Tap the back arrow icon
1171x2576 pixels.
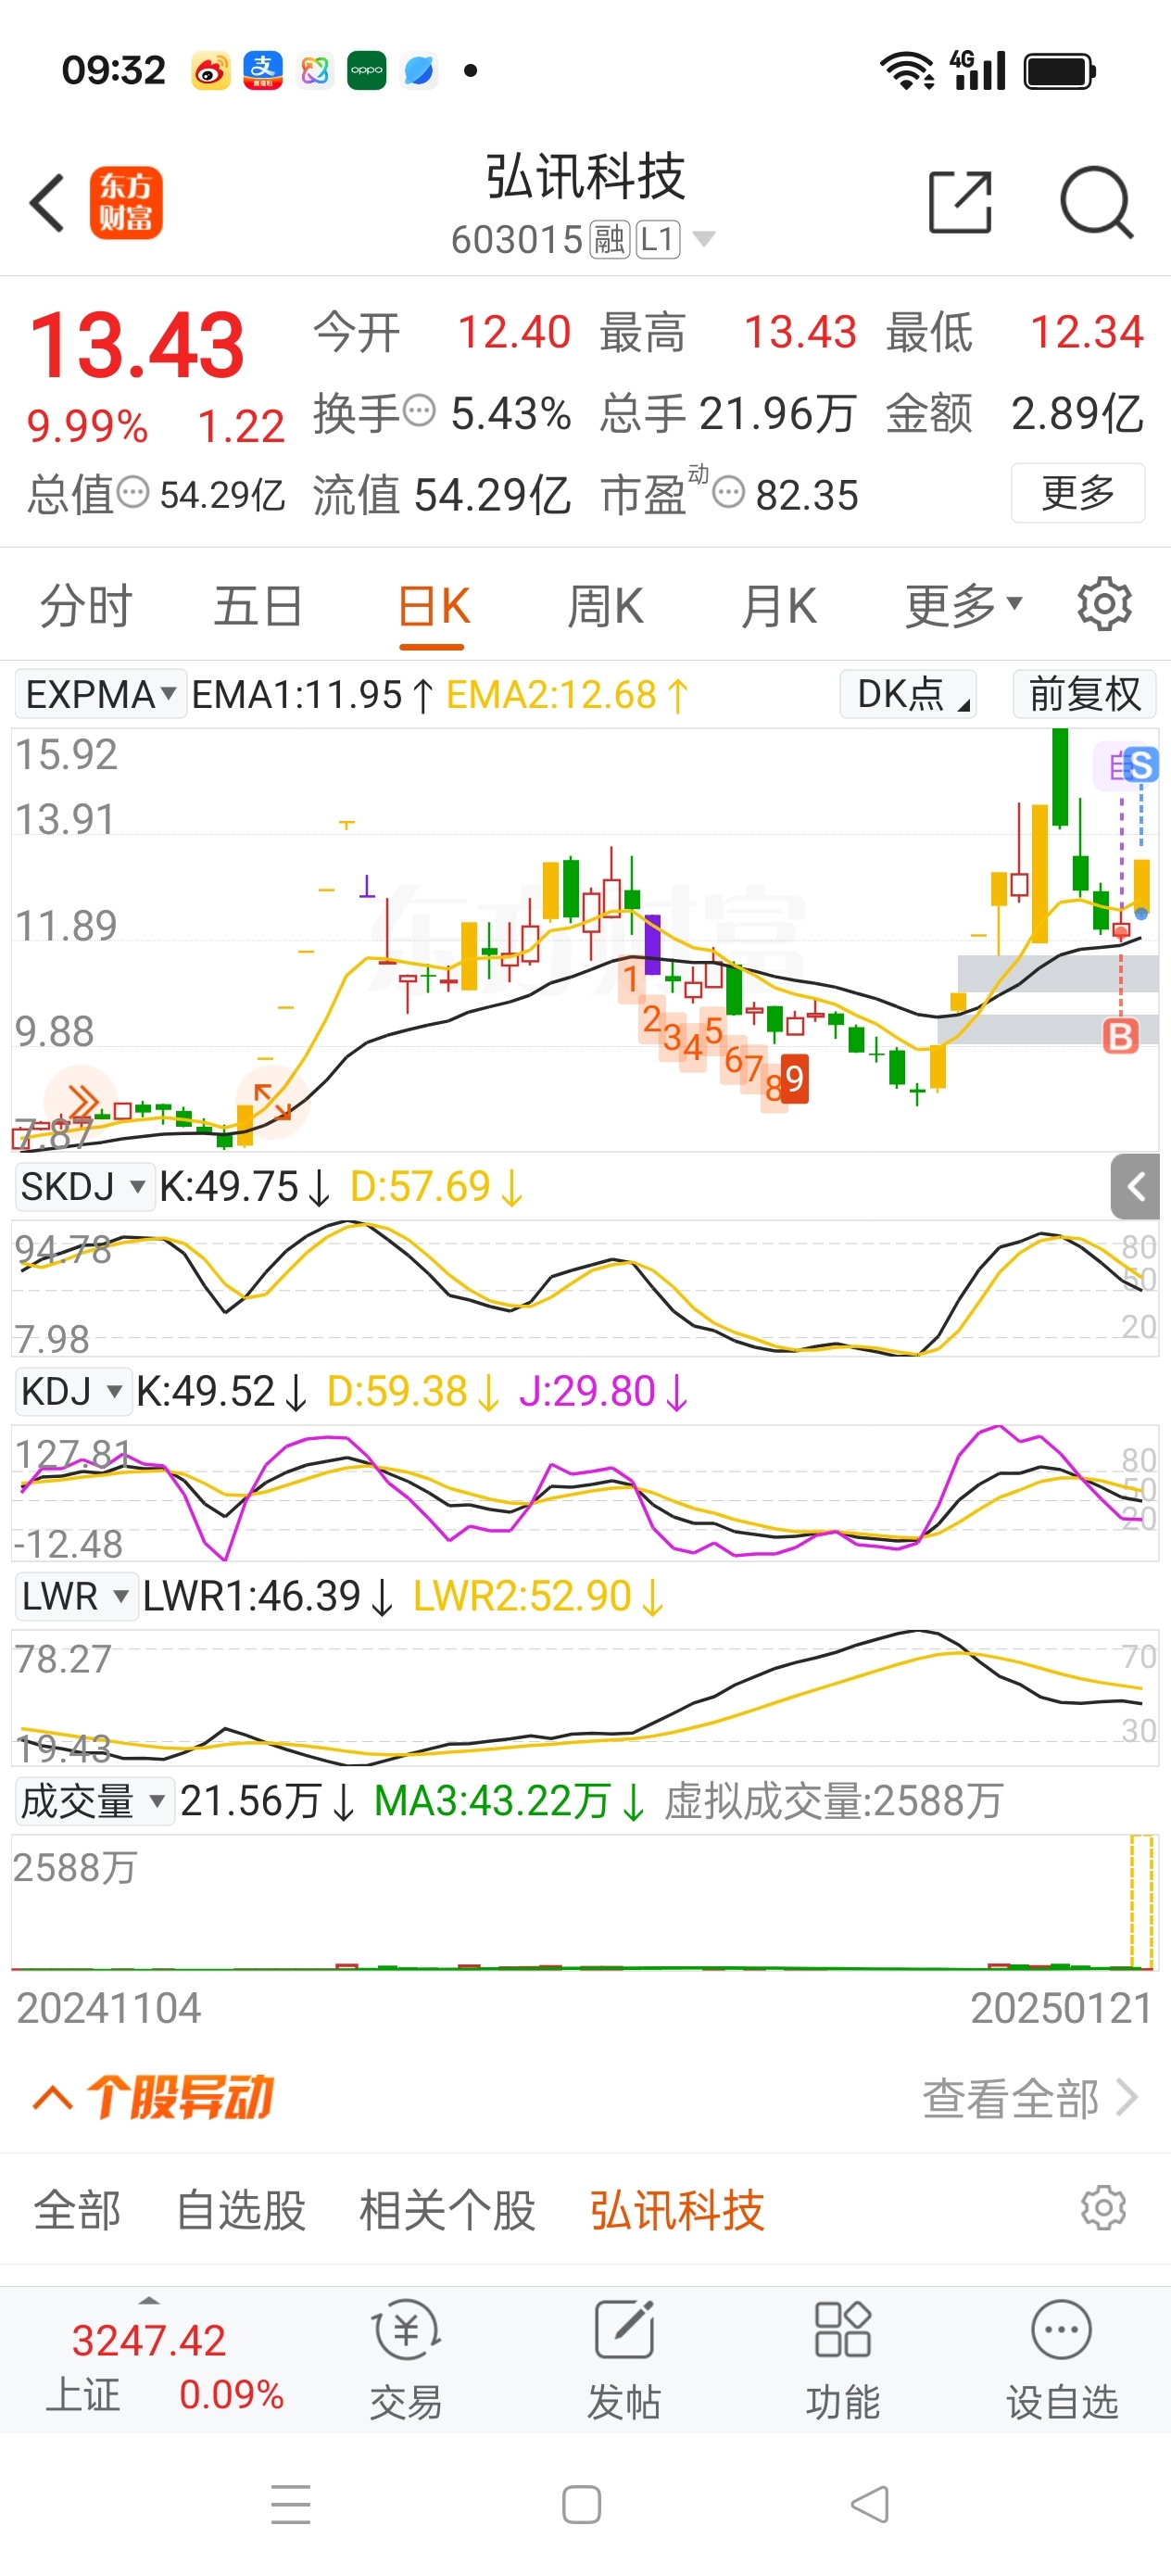47,203
